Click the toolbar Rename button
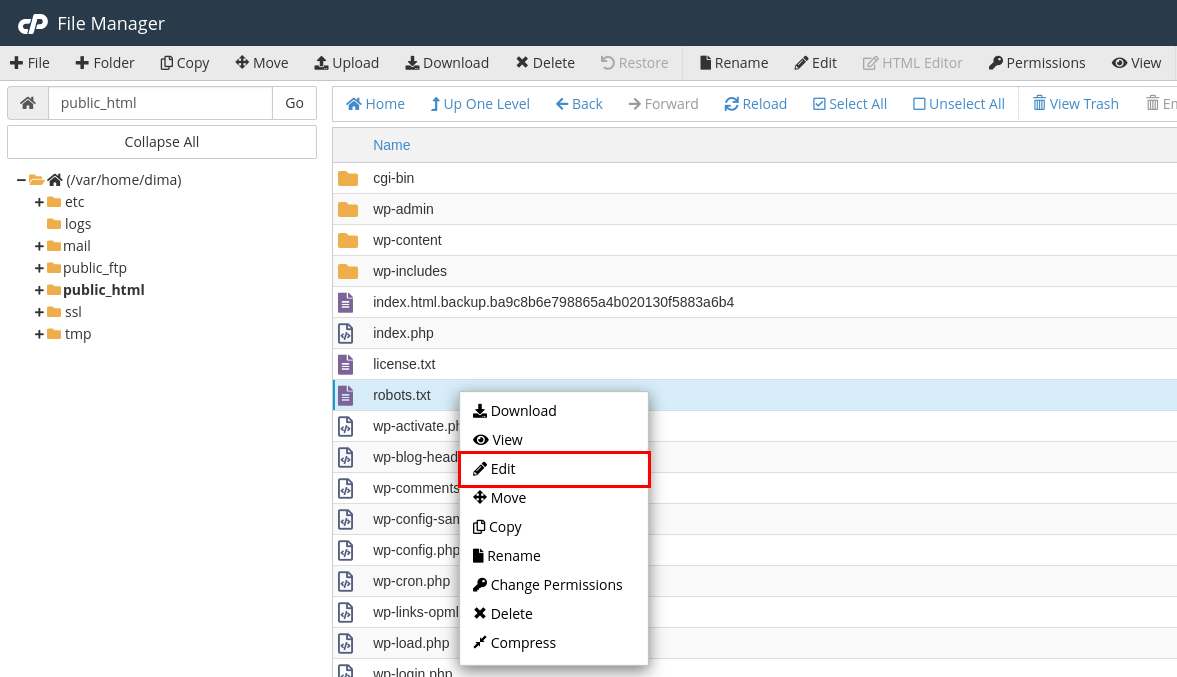 coord(734,63)
